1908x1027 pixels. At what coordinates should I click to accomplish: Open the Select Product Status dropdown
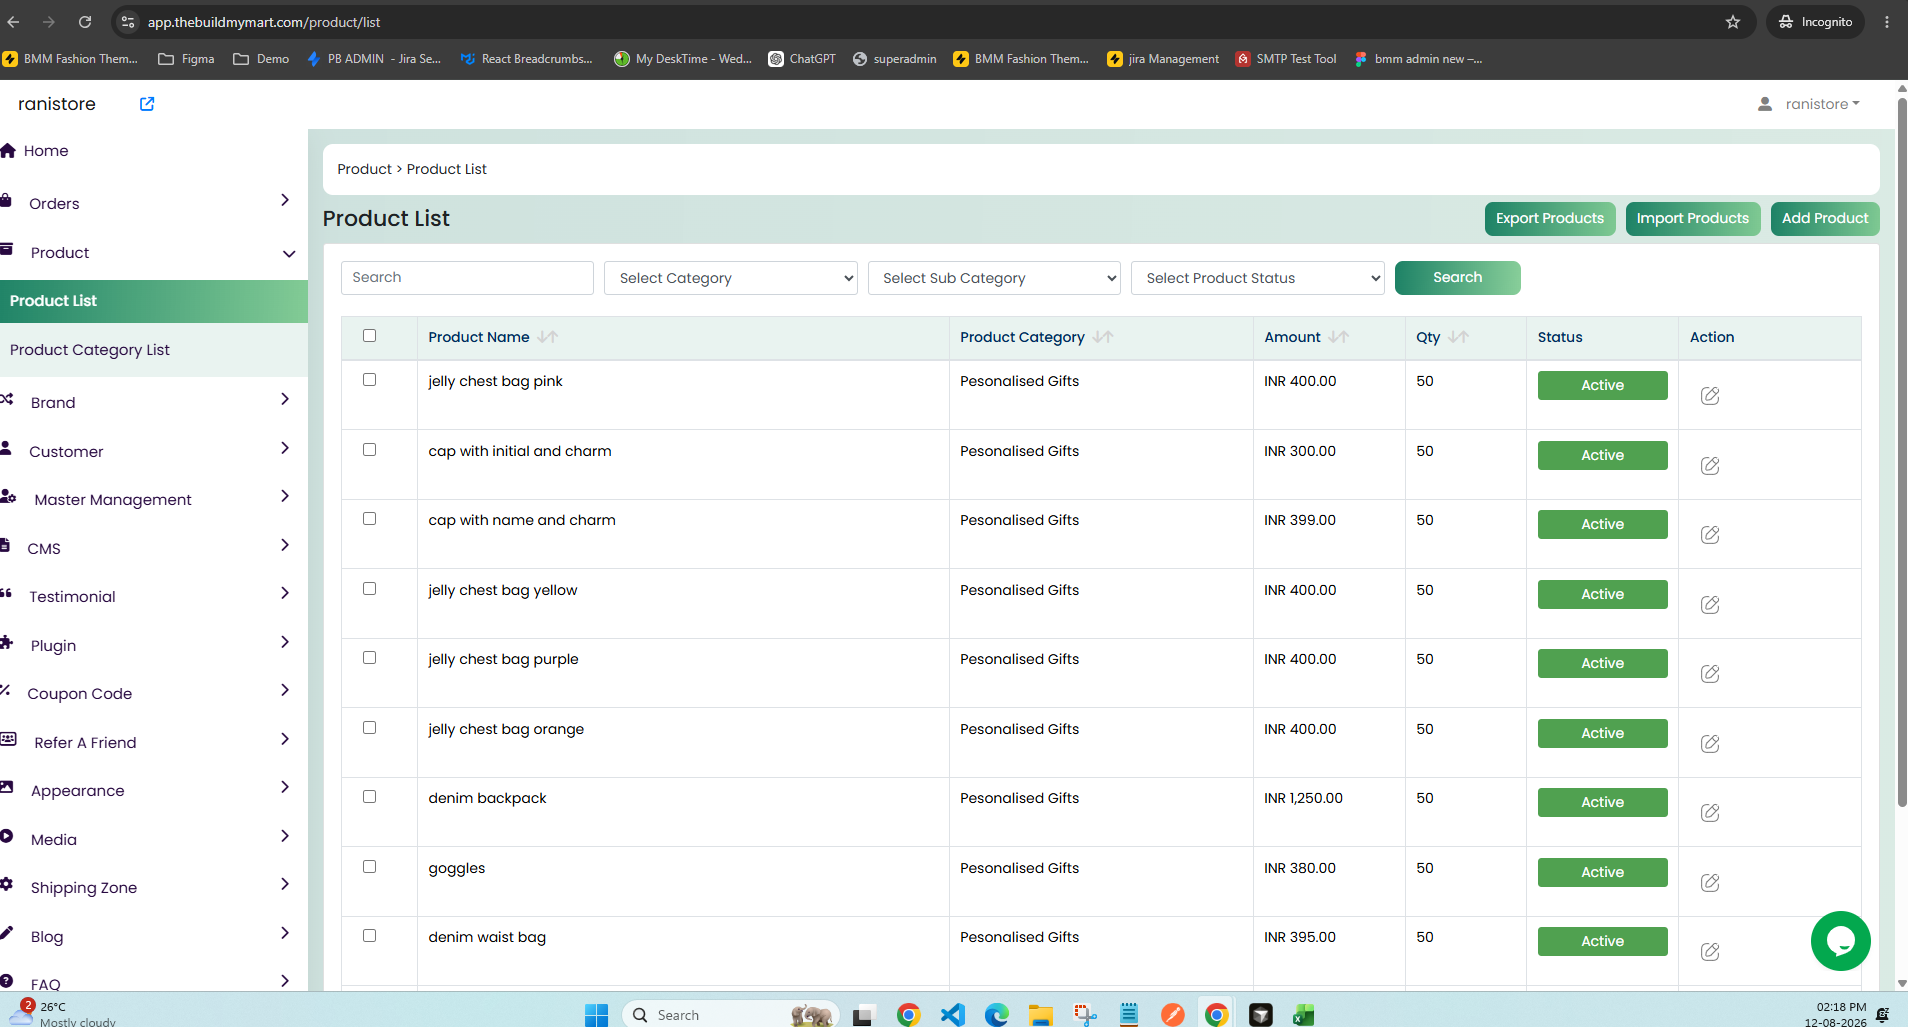[x=1258, y=278]
